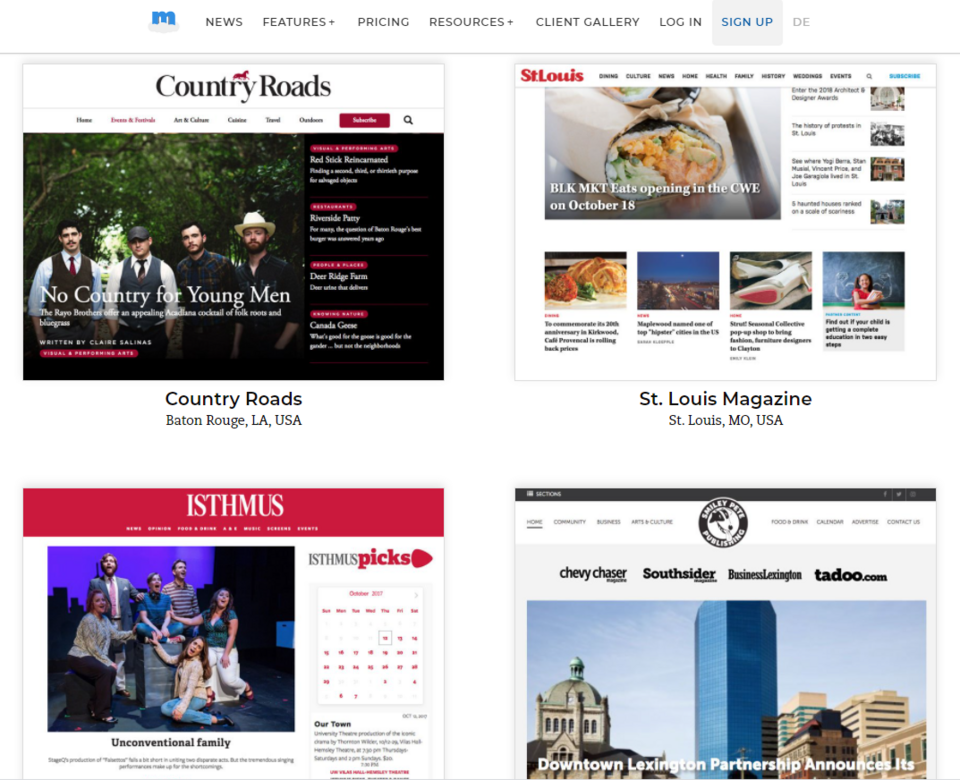Click the Facebook icon in Smiley Pete preview
Screen dimensions: 960x780
pyautogui.click(x=885, y=494)
